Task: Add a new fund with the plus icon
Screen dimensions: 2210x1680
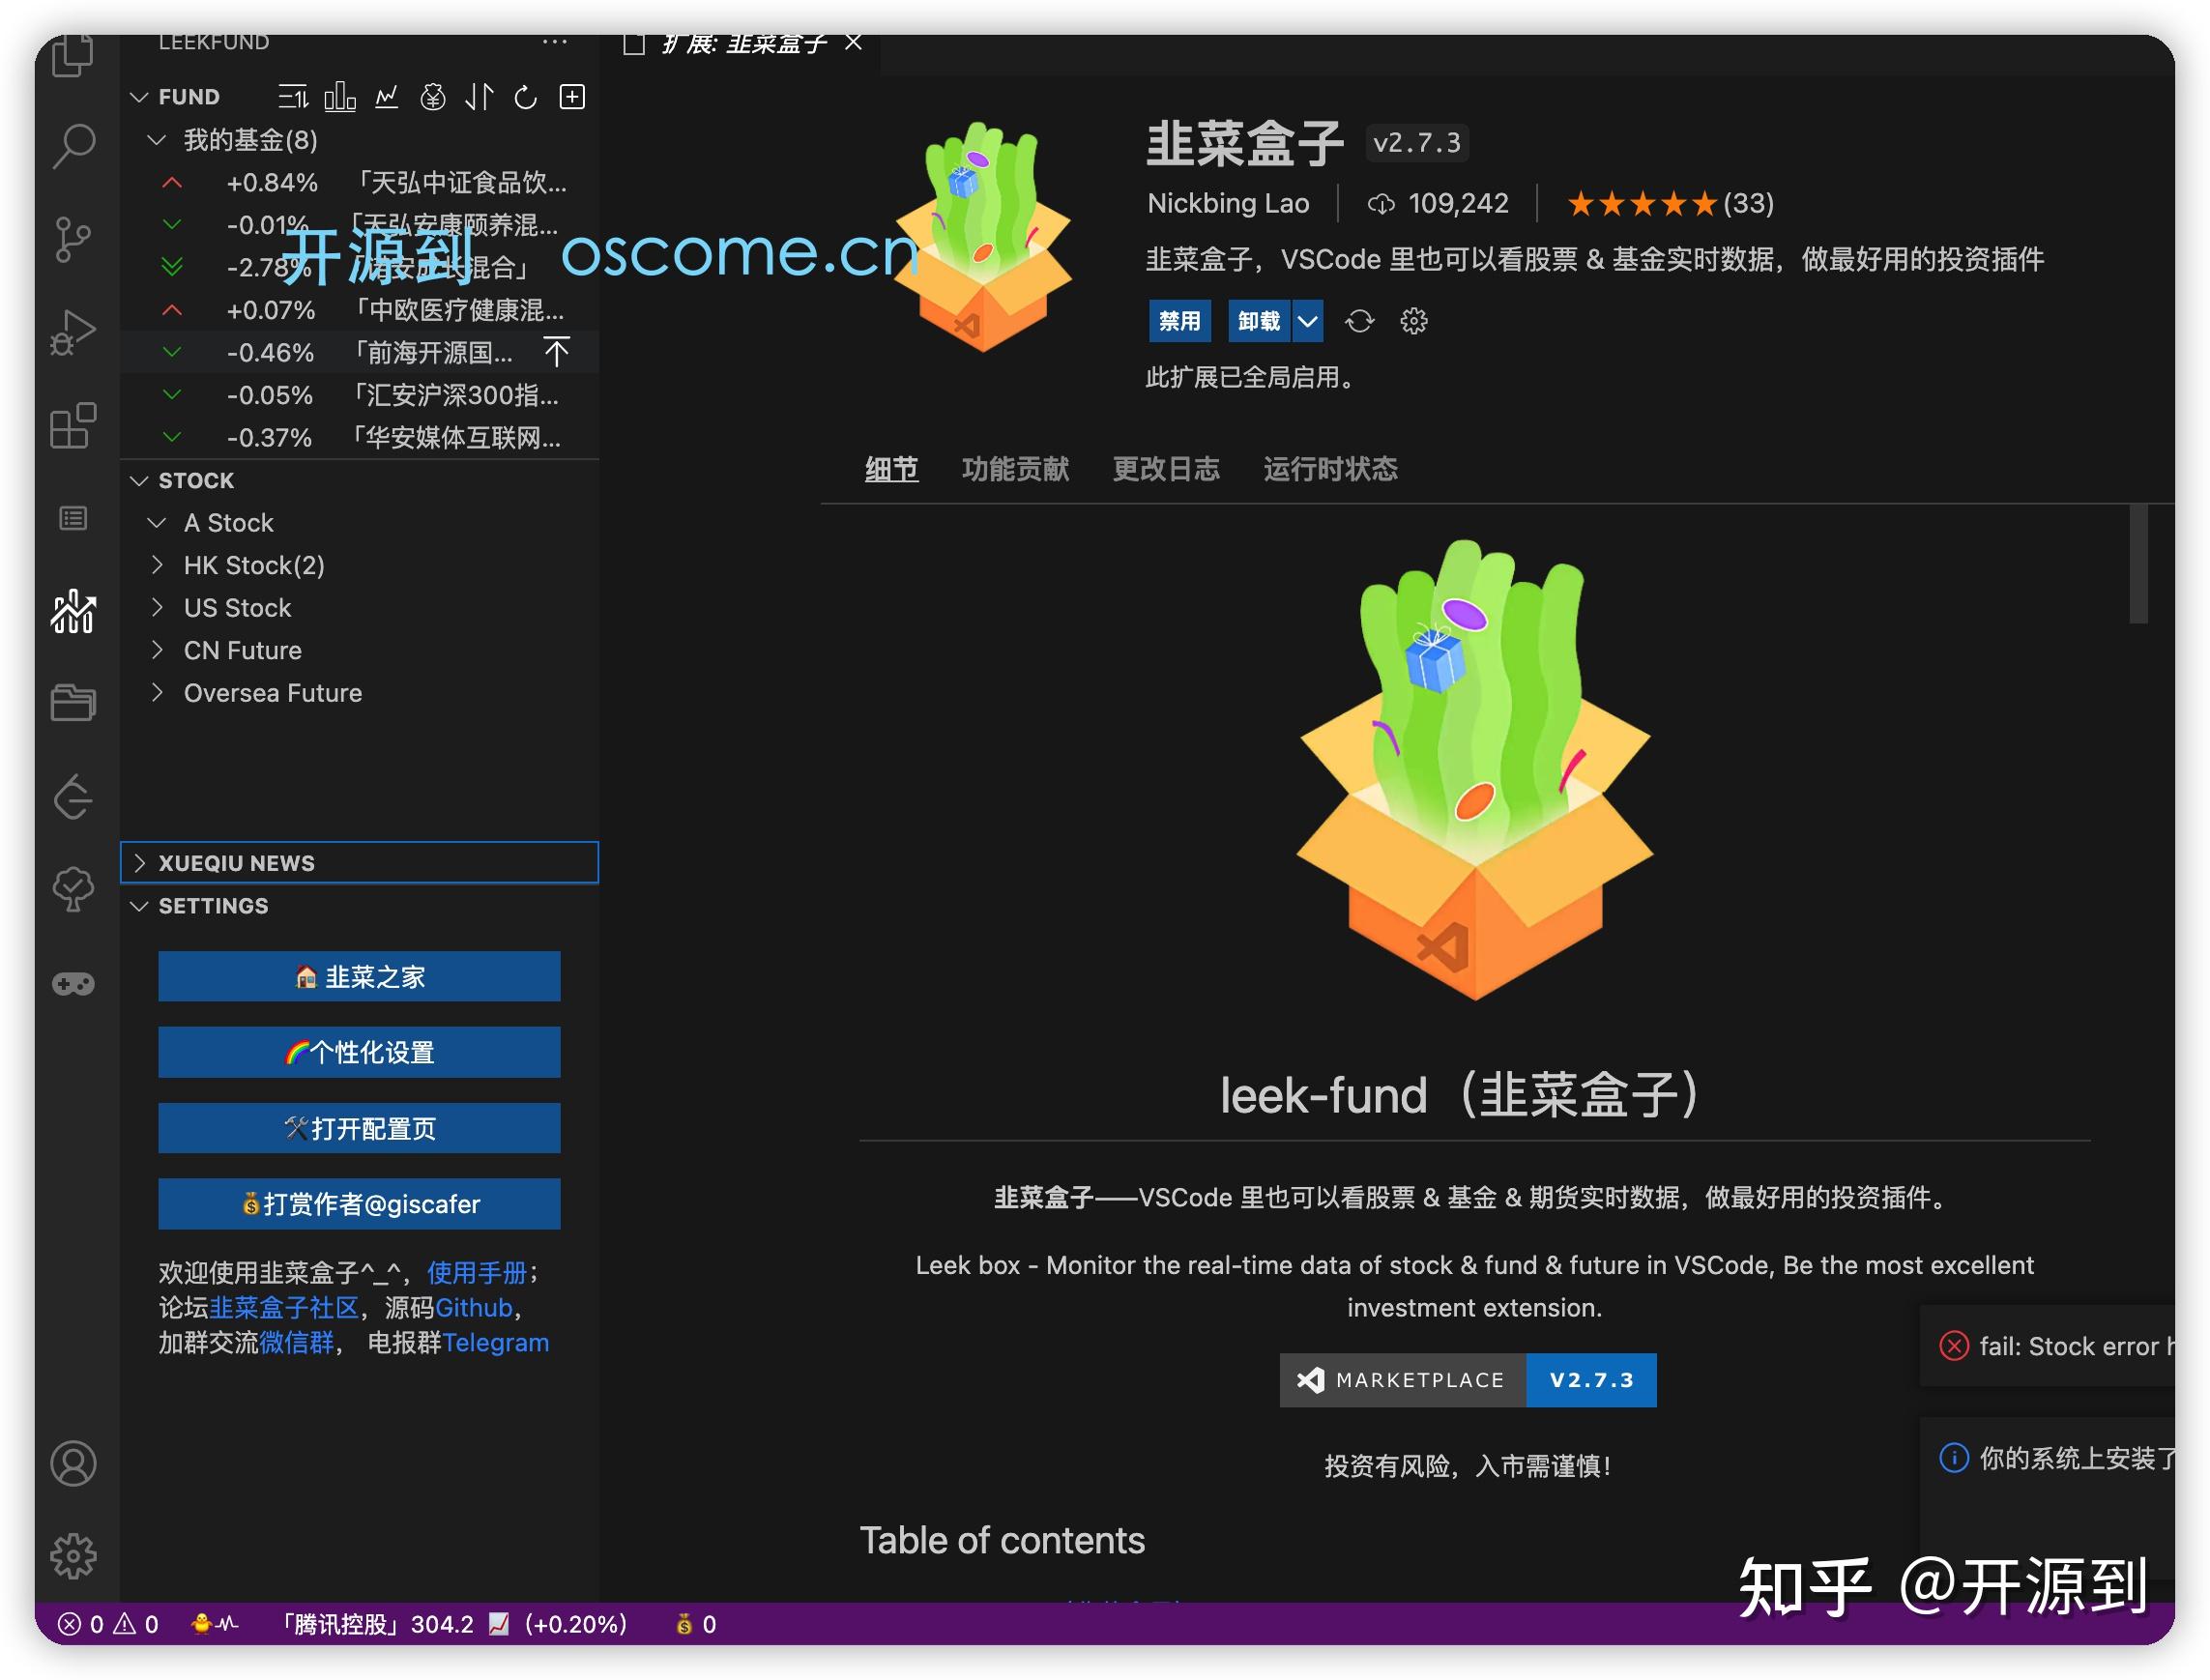Action: pyautogui.click(x=572, y=97)
